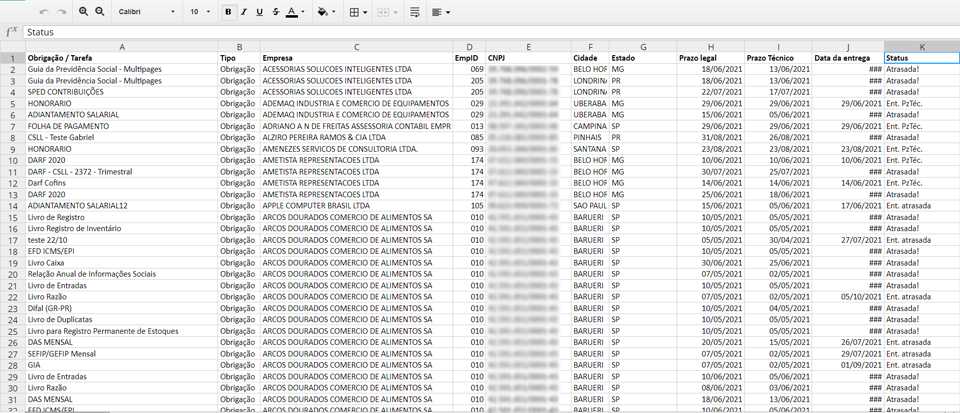Screen dimensions: 960x413
Task: Zoom in with the magnifier plus icon
Action: tap(83, 12)
